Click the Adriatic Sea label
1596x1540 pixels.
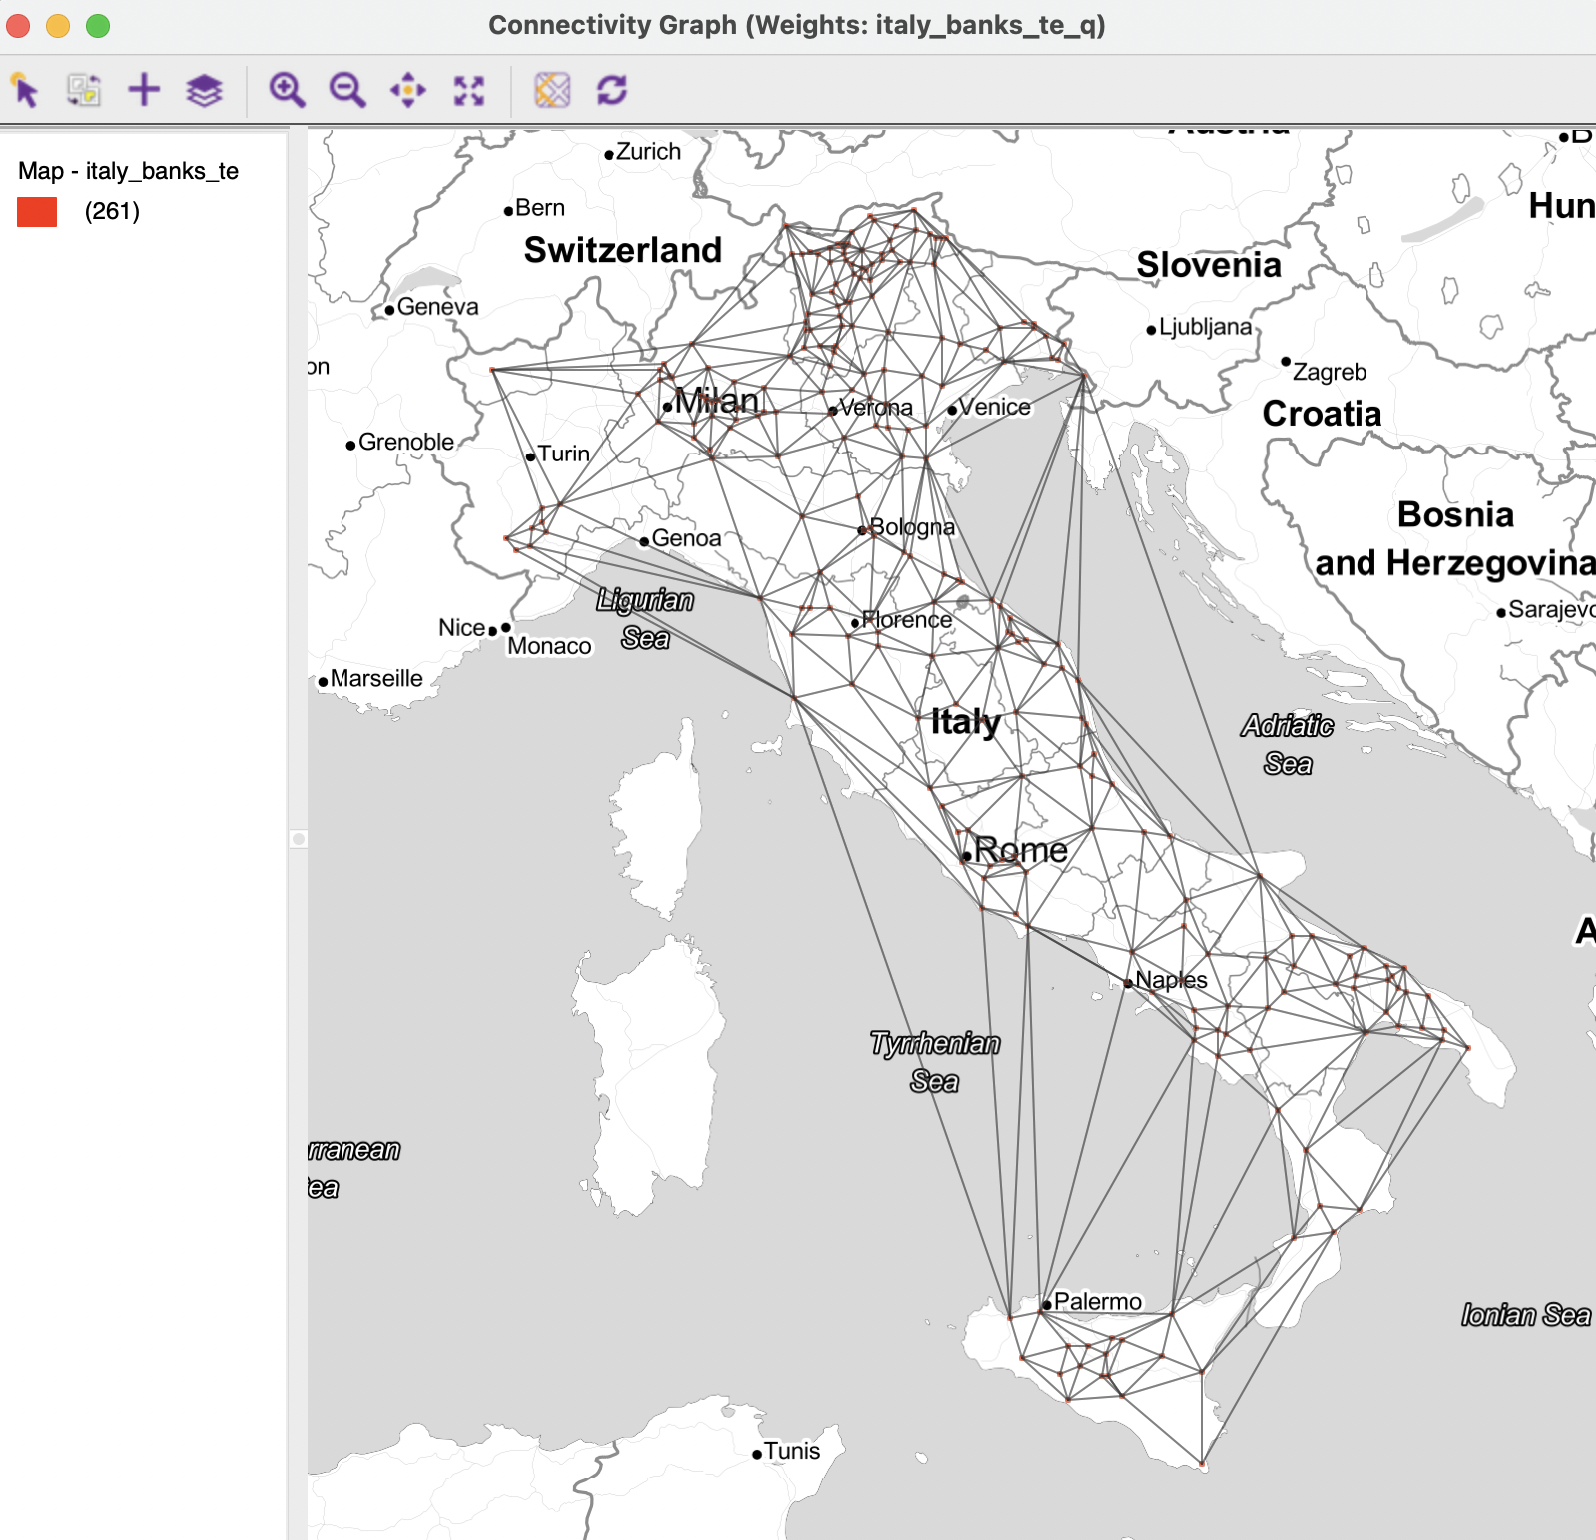(1288, 745)
